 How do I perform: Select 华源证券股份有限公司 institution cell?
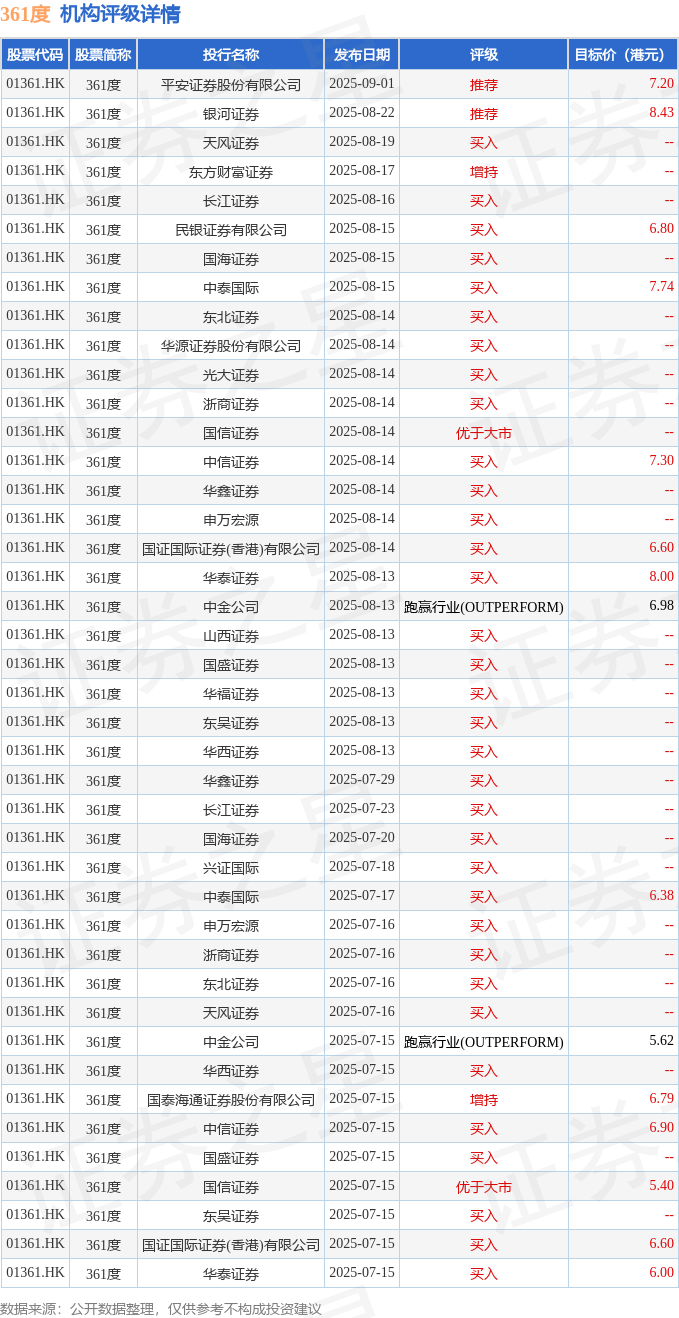click(x=231, y=346)
